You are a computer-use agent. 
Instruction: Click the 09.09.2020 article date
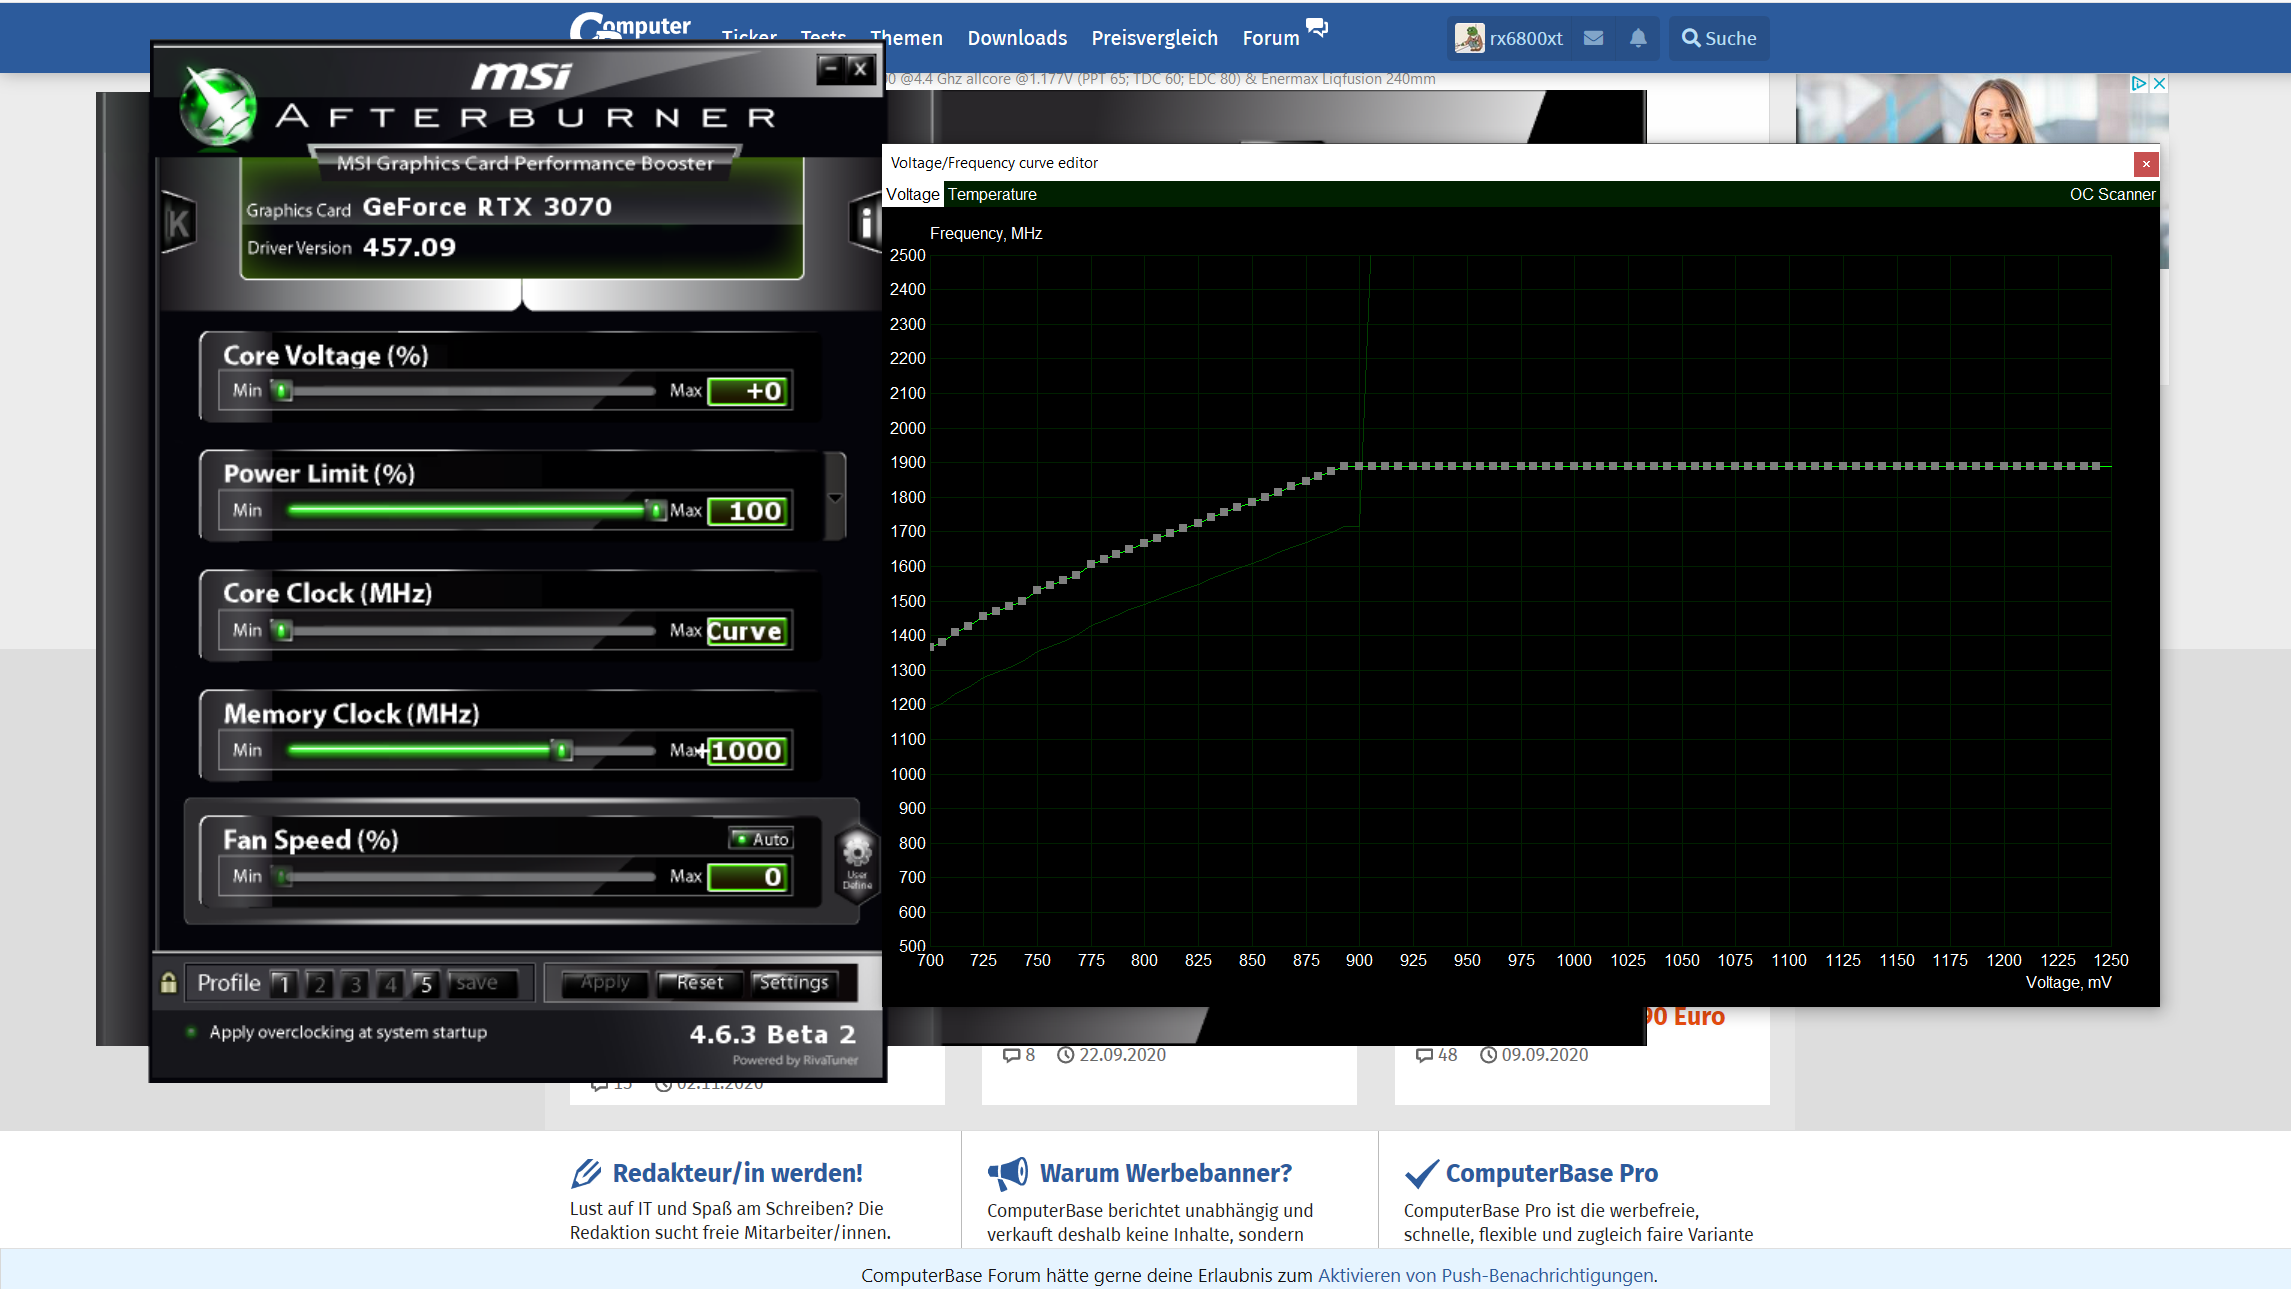coord(1543,1055)
